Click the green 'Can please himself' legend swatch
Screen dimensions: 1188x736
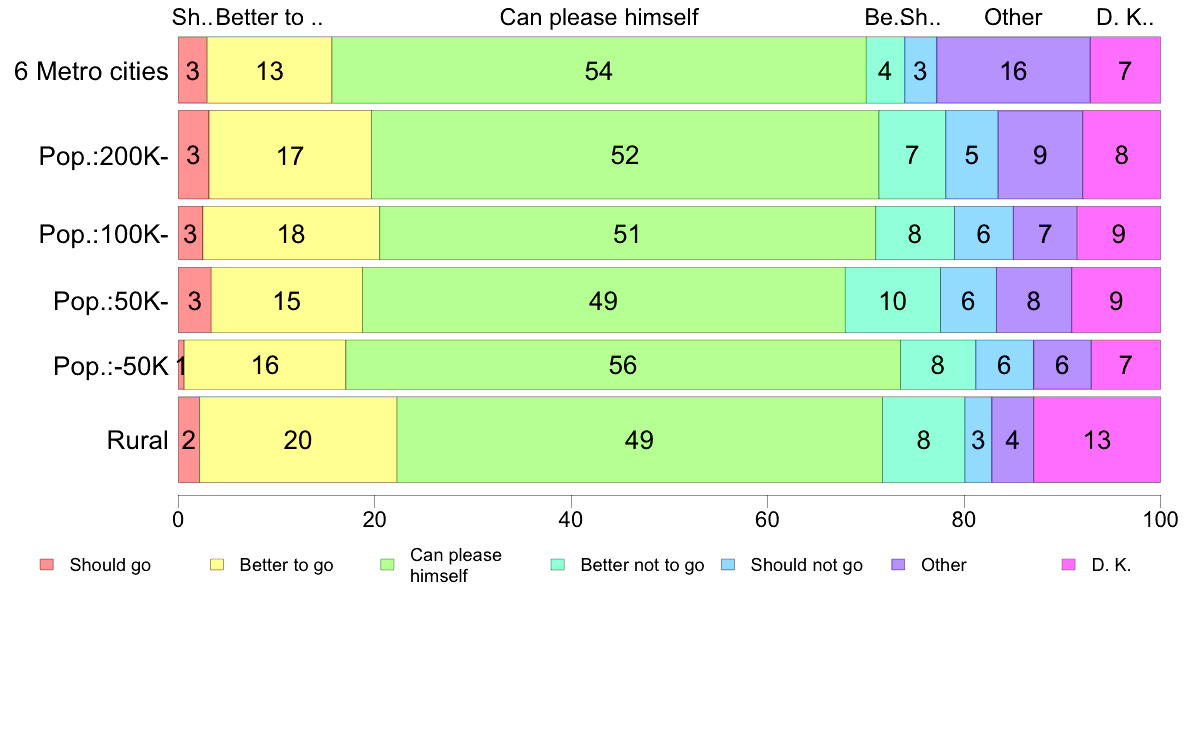coord(387,565)
